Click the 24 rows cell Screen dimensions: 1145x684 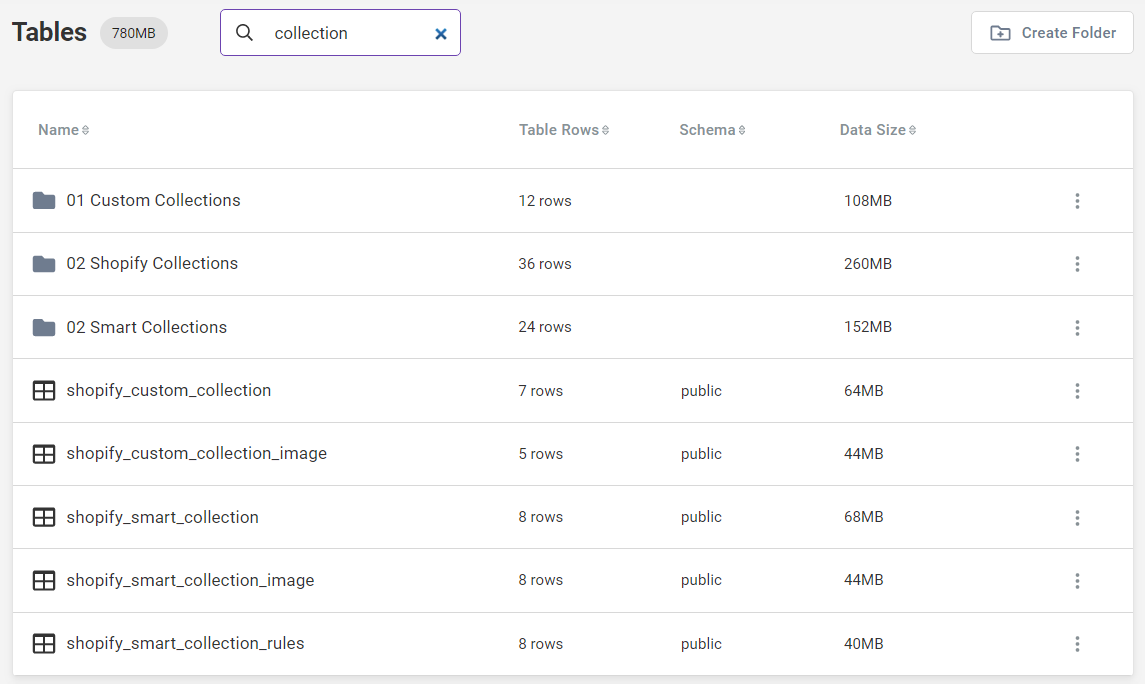point(545,327)
